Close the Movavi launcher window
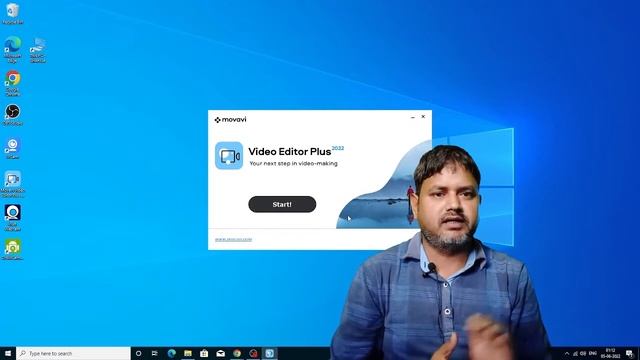The height and width of the screenshot is (360, 640). 423,117
